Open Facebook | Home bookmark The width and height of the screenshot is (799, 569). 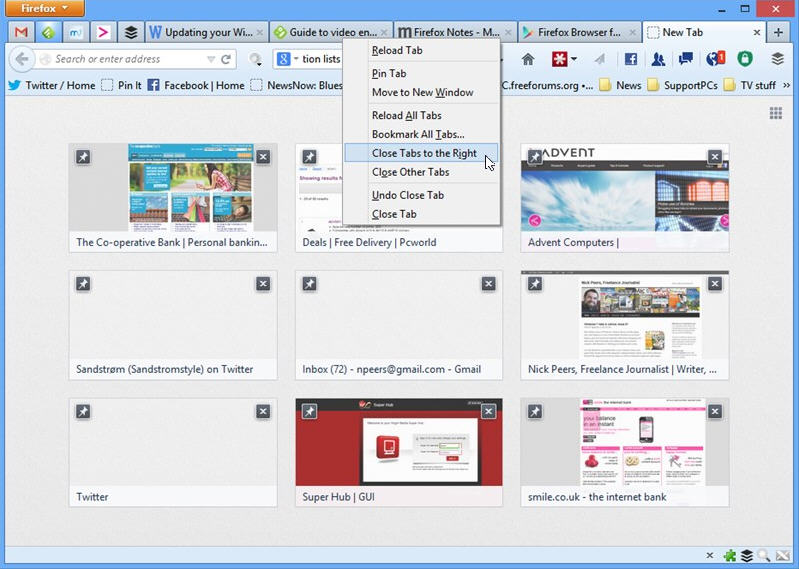coord(196,85)
